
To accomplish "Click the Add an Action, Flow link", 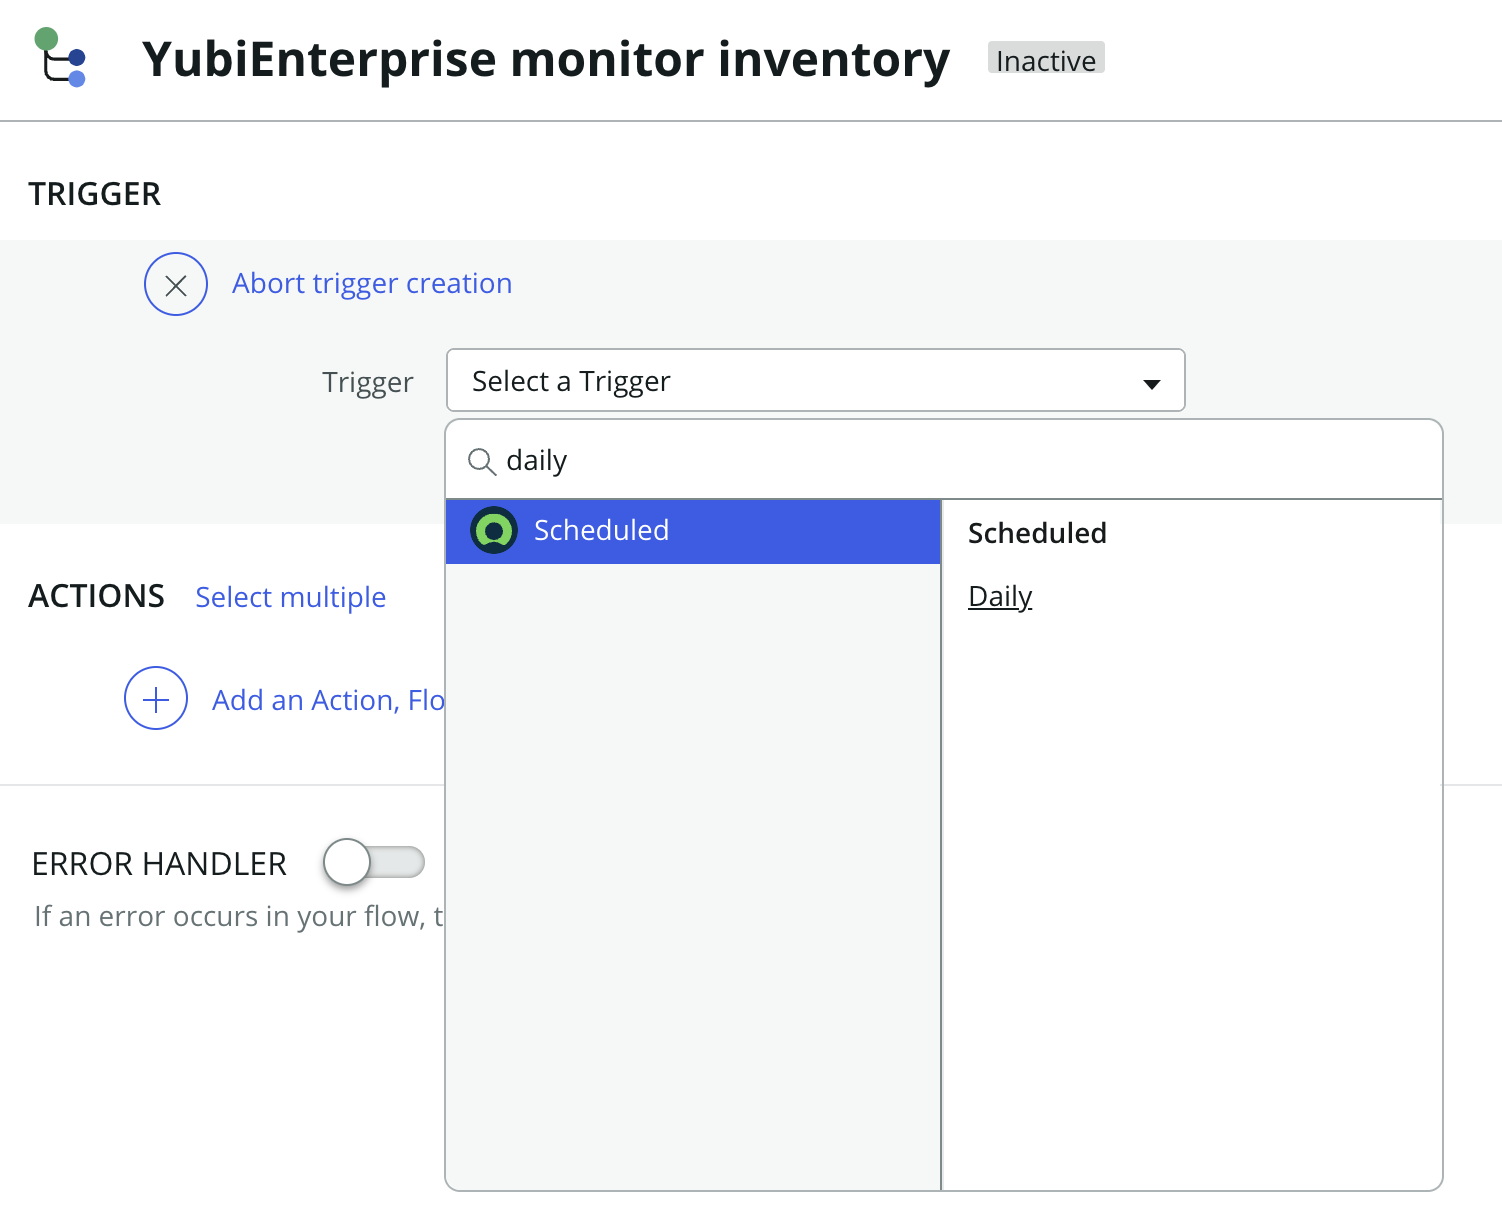I will point(328,700).
